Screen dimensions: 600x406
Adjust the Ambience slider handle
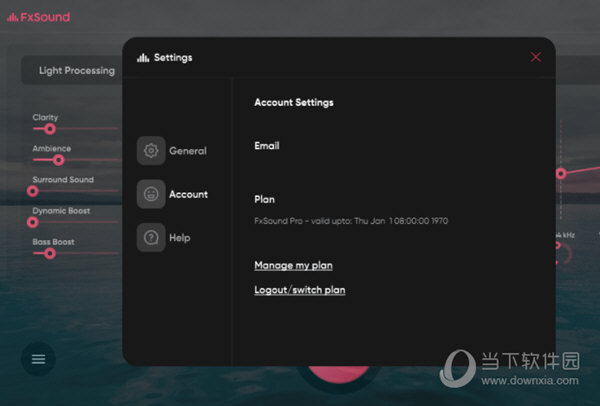[x=58, y=160]
